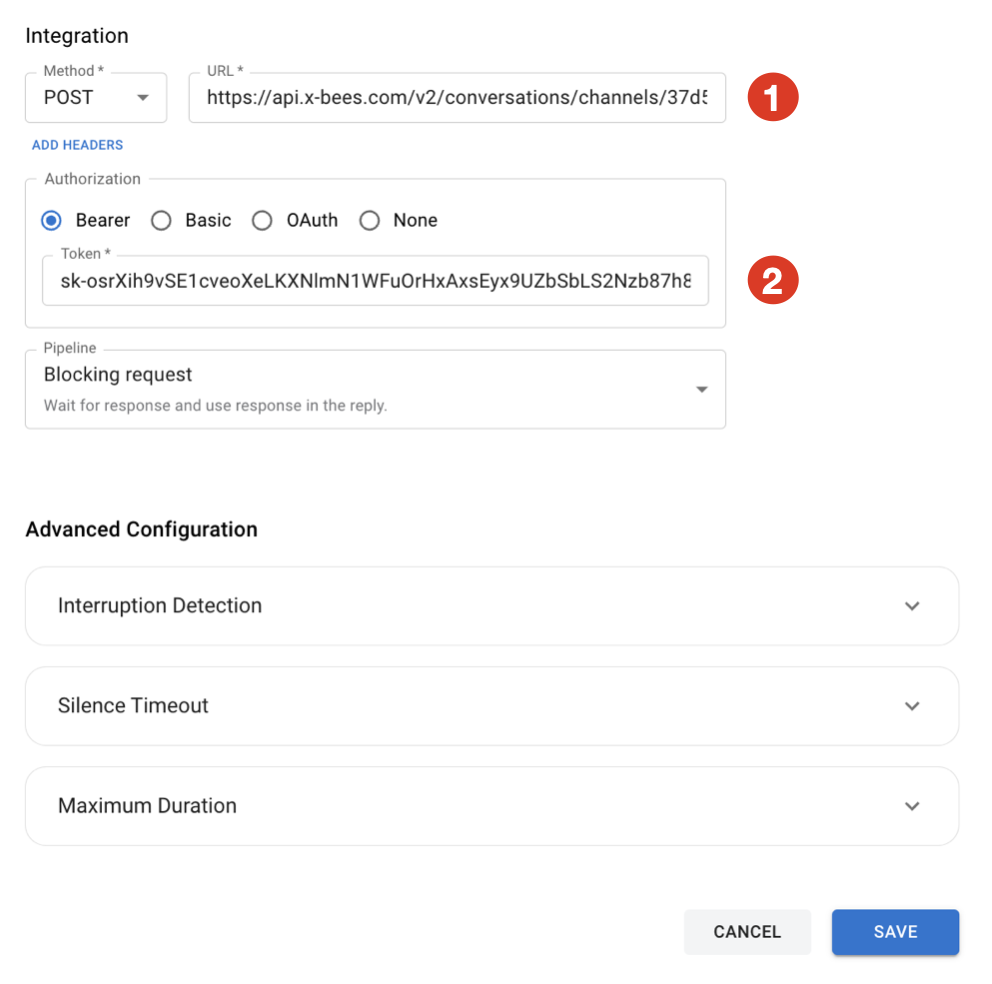The height and width of the screenshot is (984, 992).
Task: Expand the Silence Timeout section title
Action: (133, 706)
